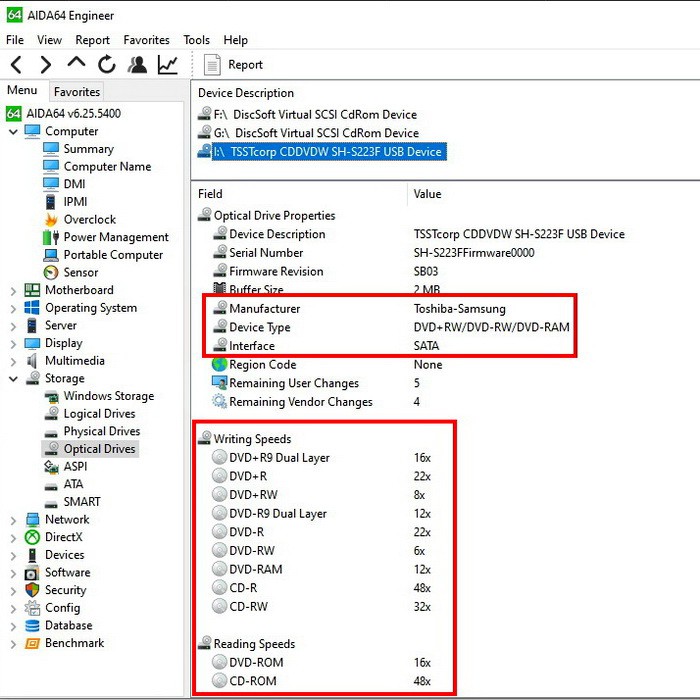
Task: Click the Up level arrow icon
Action: tap(76, 64)
